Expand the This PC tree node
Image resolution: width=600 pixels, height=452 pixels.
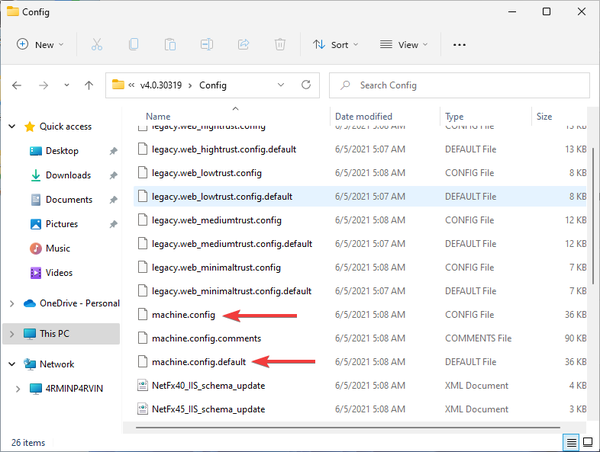[12, 334]
